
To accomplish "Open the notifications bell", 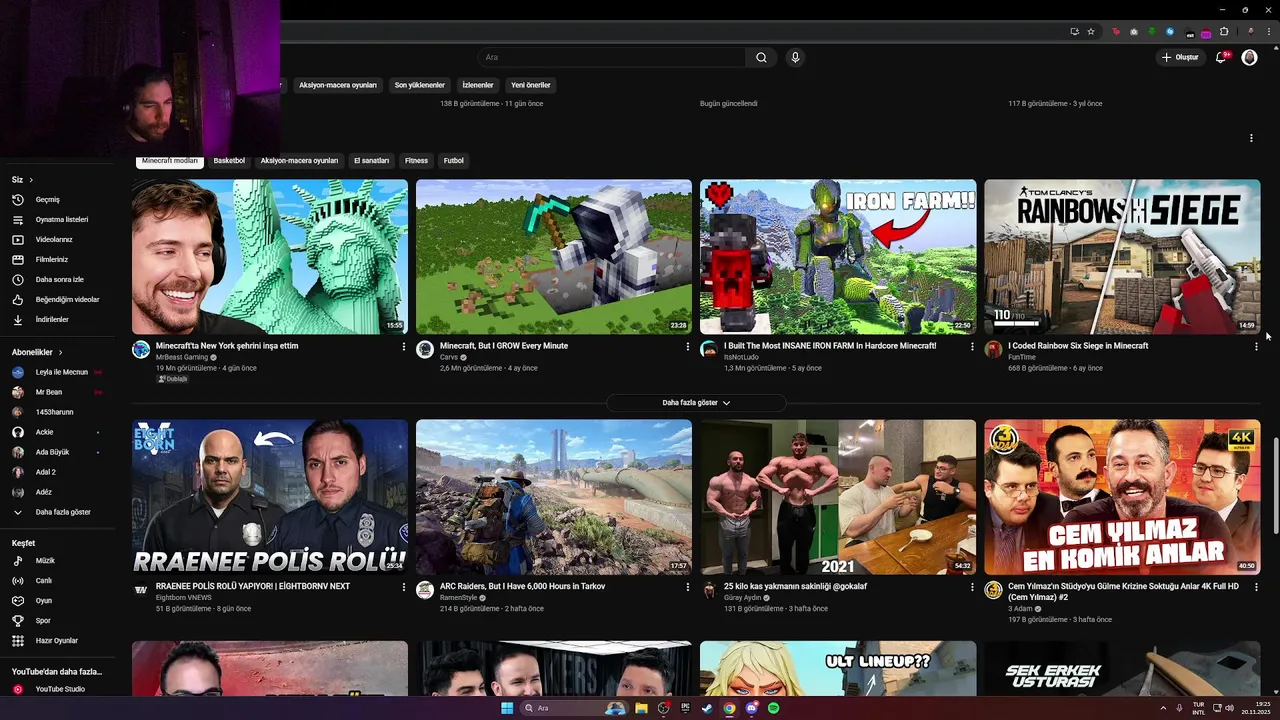I will tap(1220, 57).
